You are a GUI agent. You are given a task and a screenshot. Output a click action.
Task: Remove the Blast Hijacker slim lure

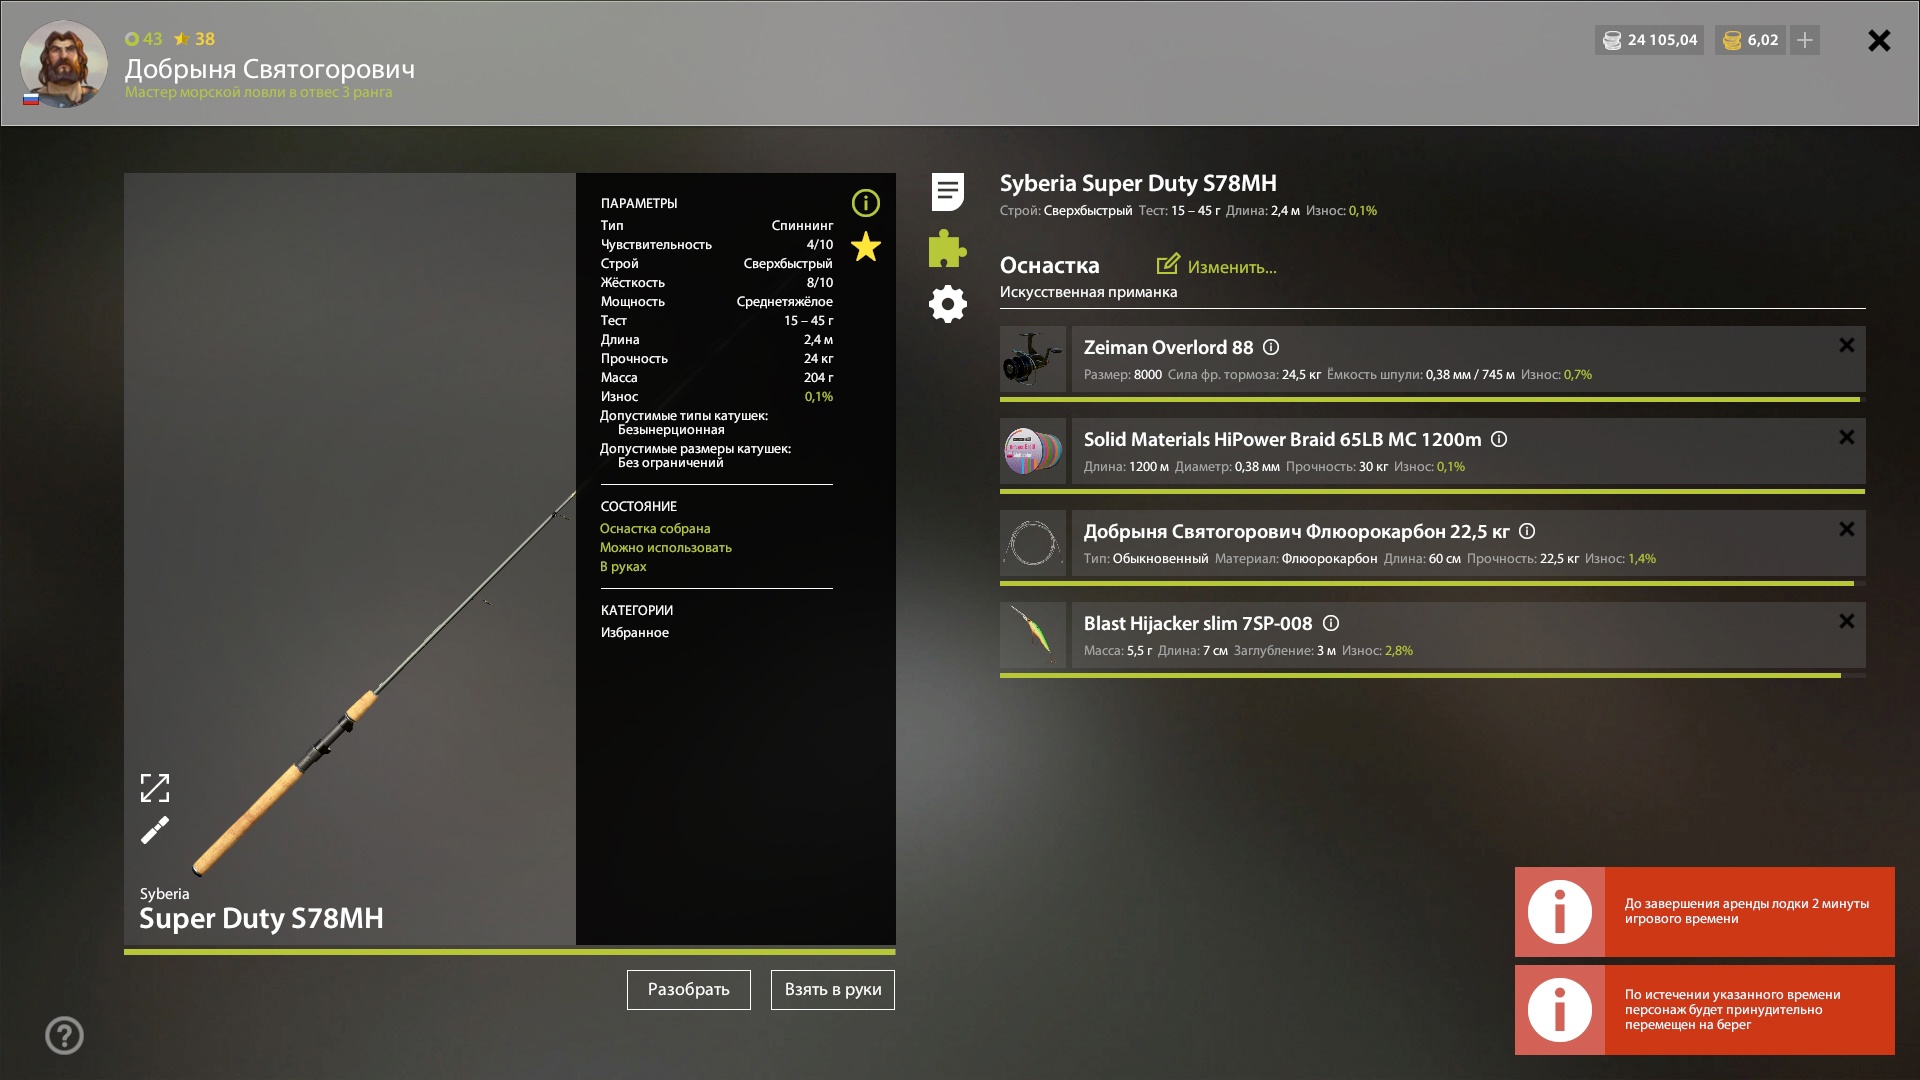pyautogui.click(x=1846, y=621)
